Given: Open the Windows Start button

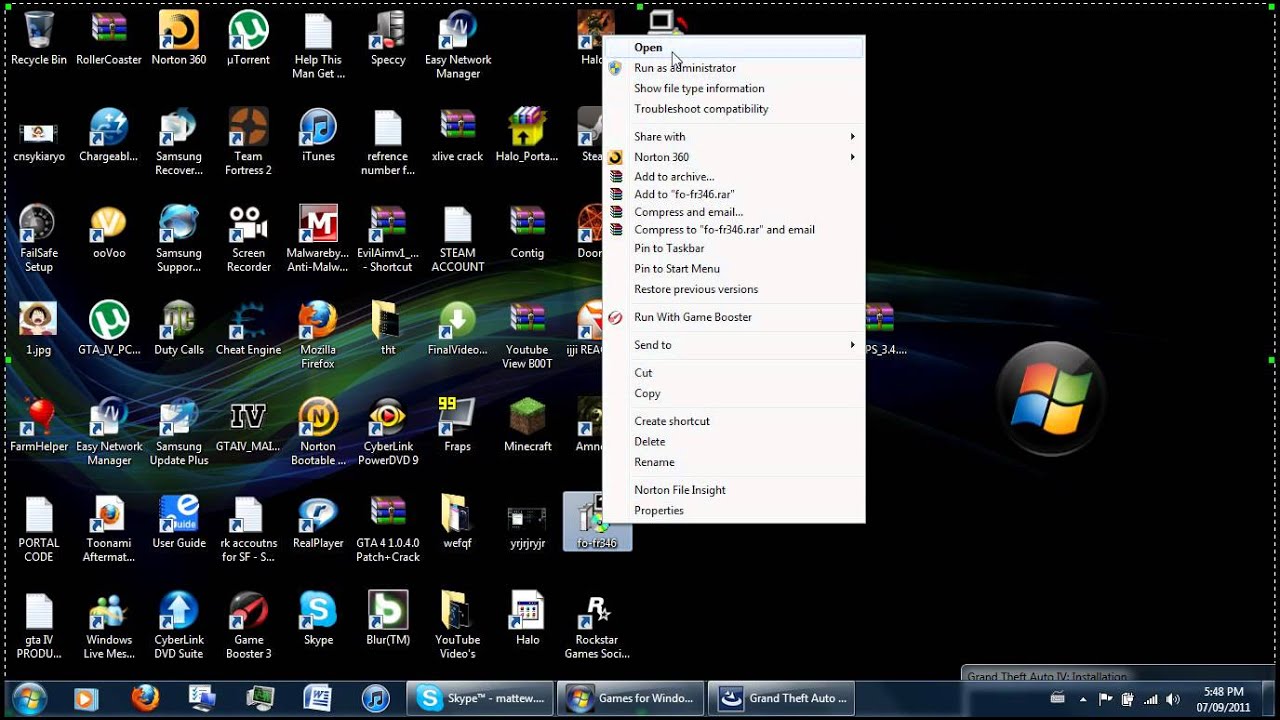Looking at the screenshot, I should point(28,698).
